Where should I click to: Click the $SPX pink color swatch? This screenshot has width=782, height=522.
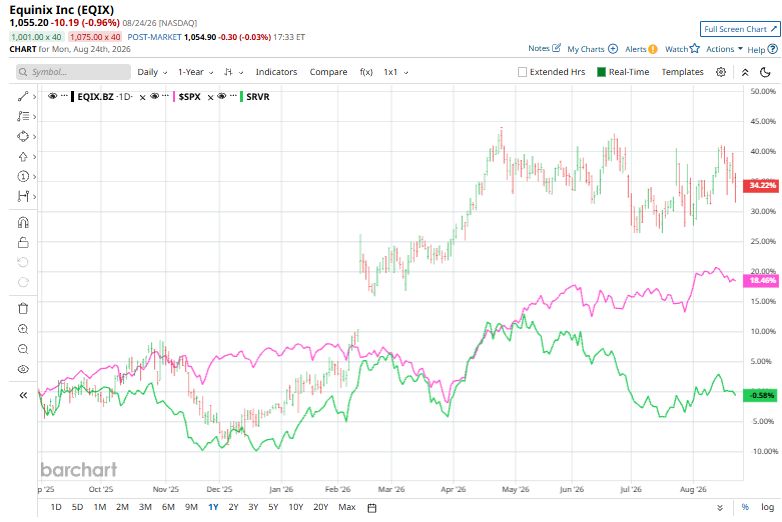click(174, 97)
